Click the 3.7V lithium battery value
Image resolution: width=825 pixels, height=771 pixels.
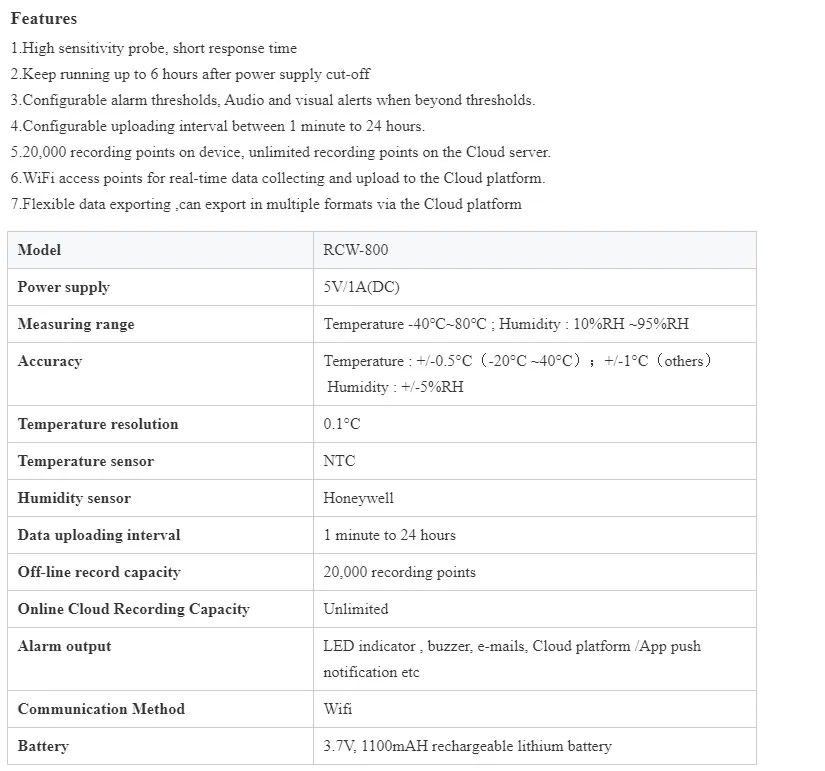pos(466,746)
